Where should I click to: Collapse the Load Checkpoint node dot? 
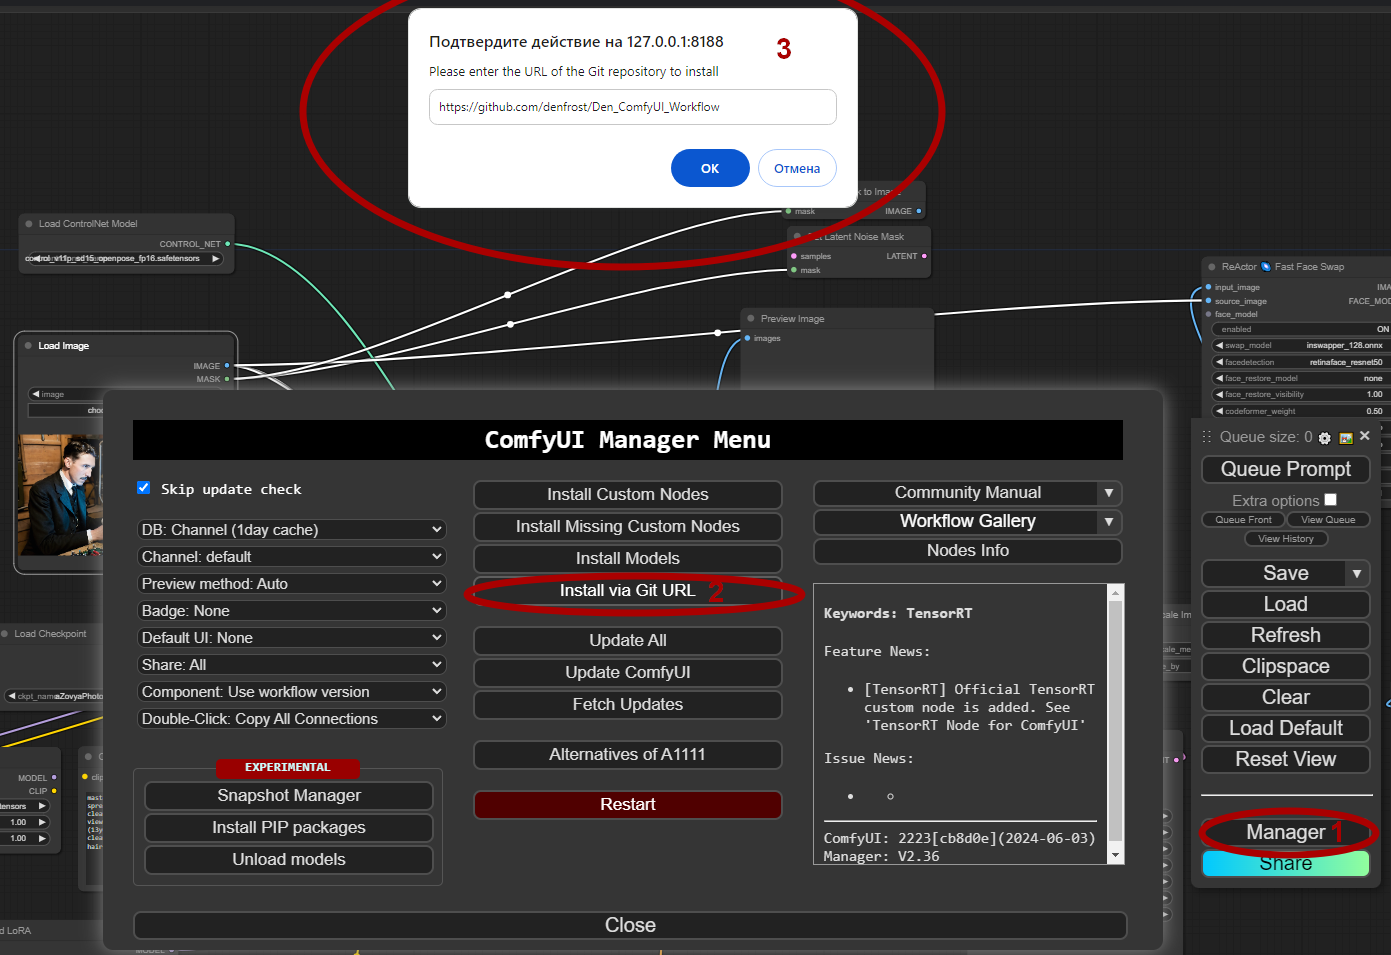(5, 634)
